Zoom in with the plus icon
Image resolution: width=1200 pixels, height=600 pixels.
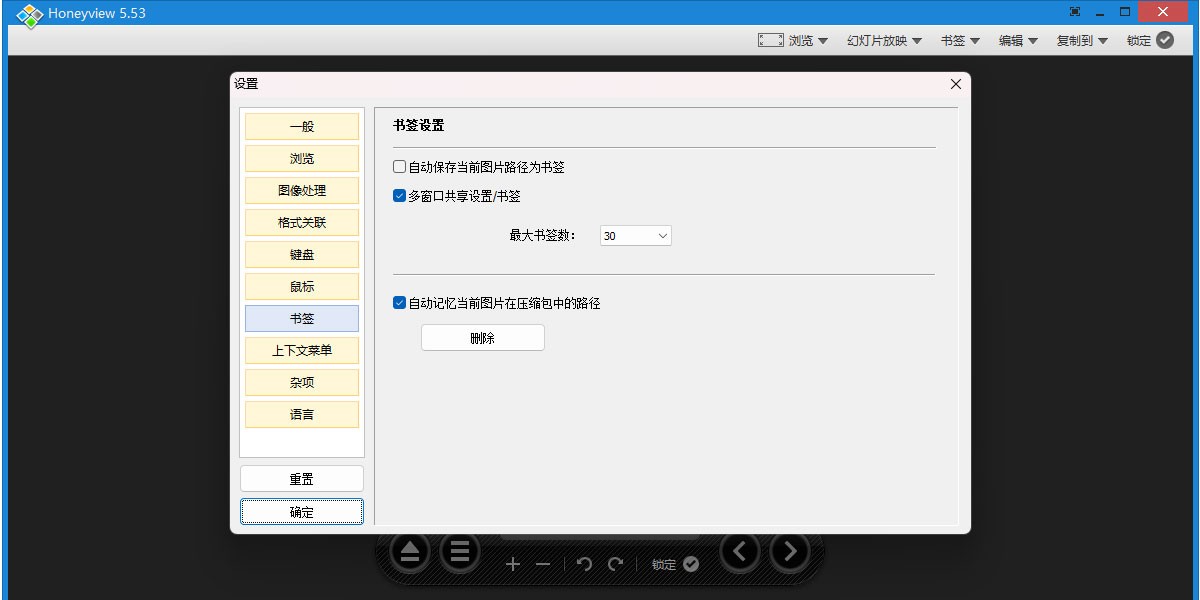[513, 564]
